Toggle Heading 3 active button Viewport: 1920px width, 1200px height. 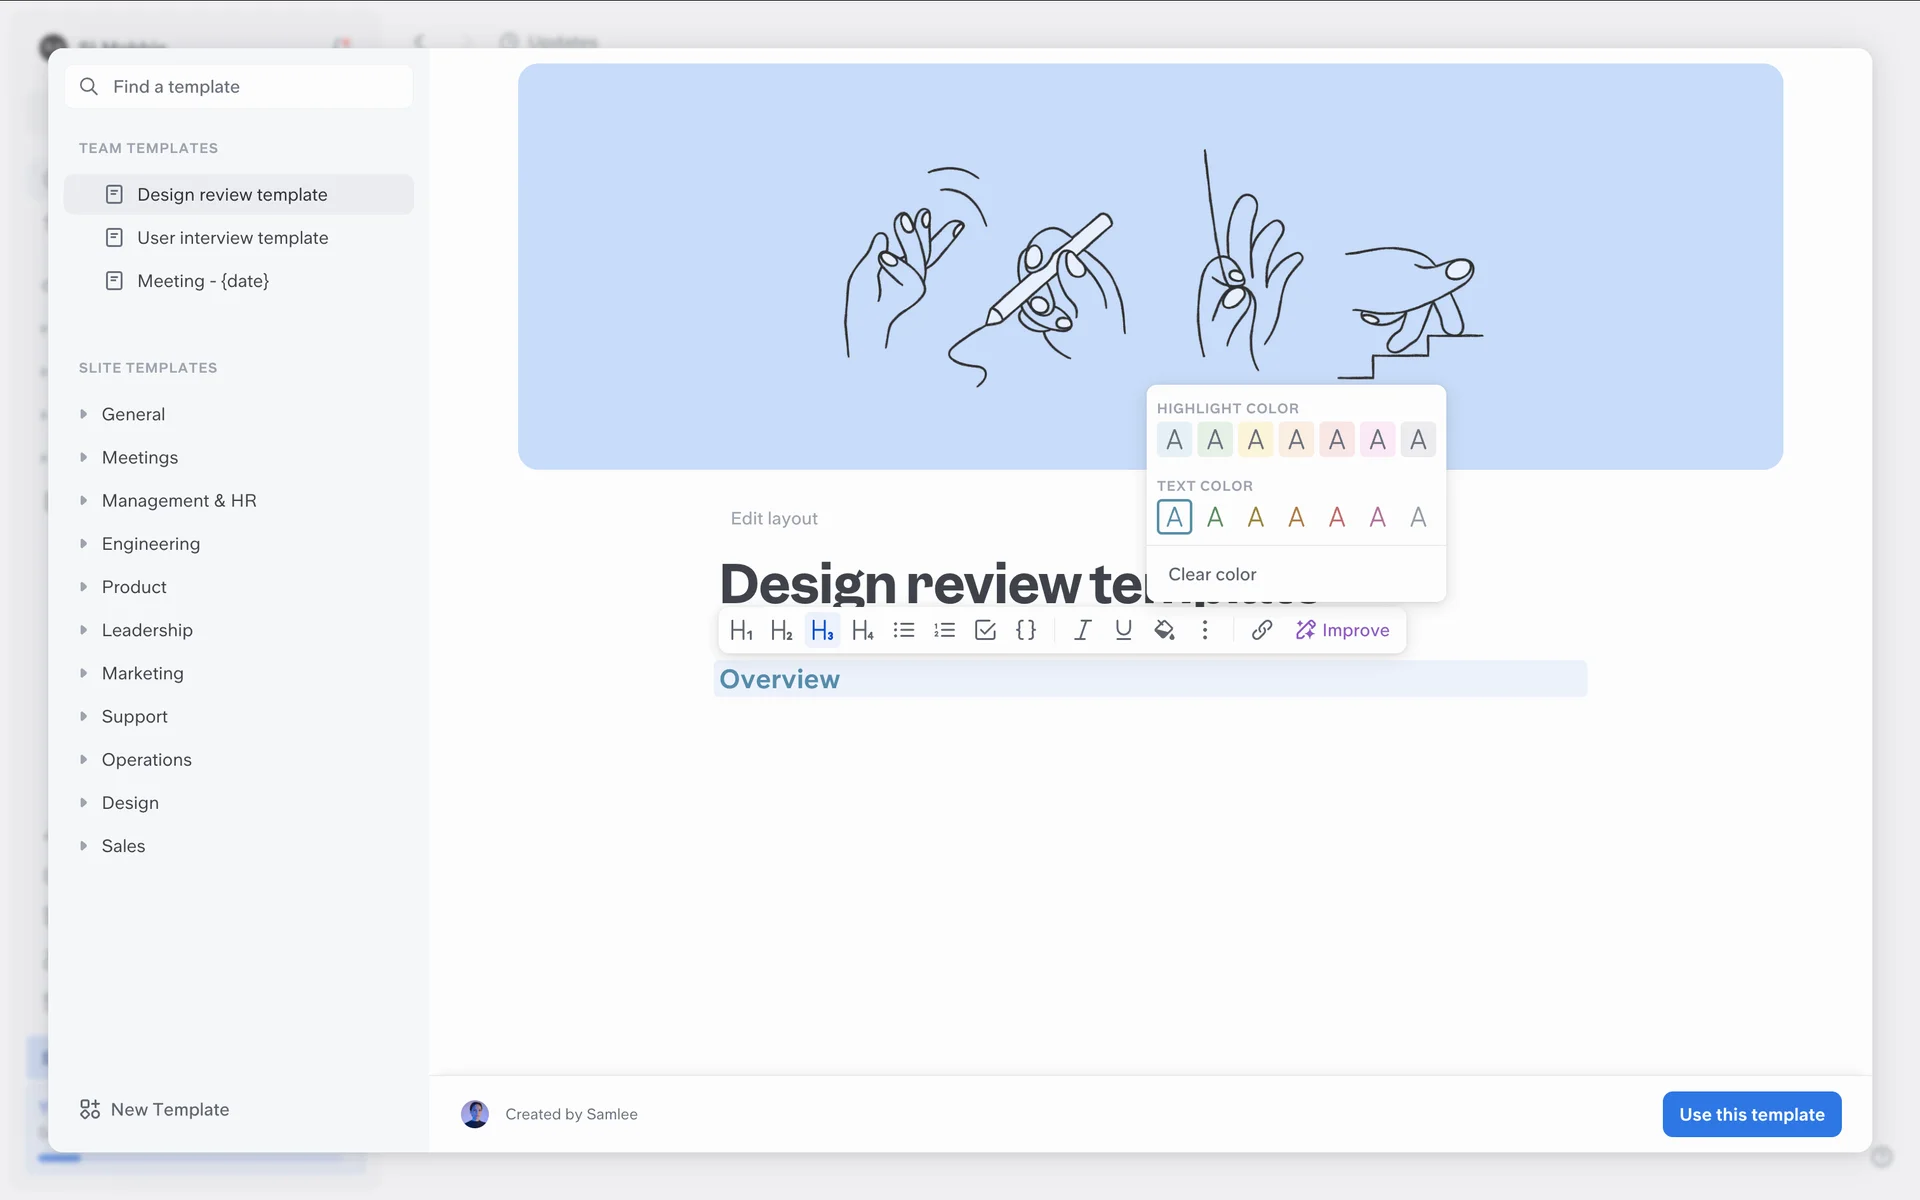click(822, 630)
